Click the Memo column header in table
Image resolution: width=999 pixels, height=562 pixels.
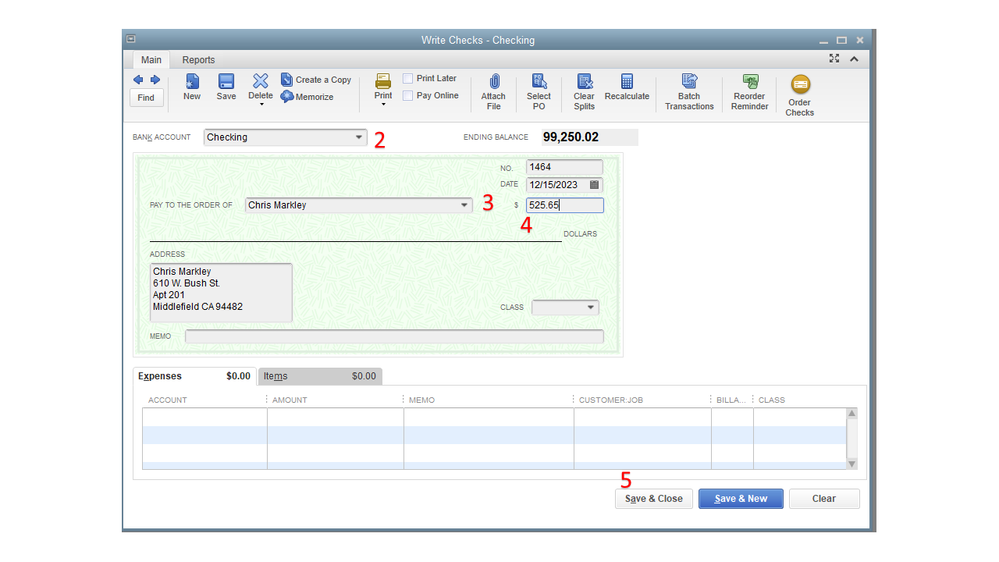[x=422, y=400]
